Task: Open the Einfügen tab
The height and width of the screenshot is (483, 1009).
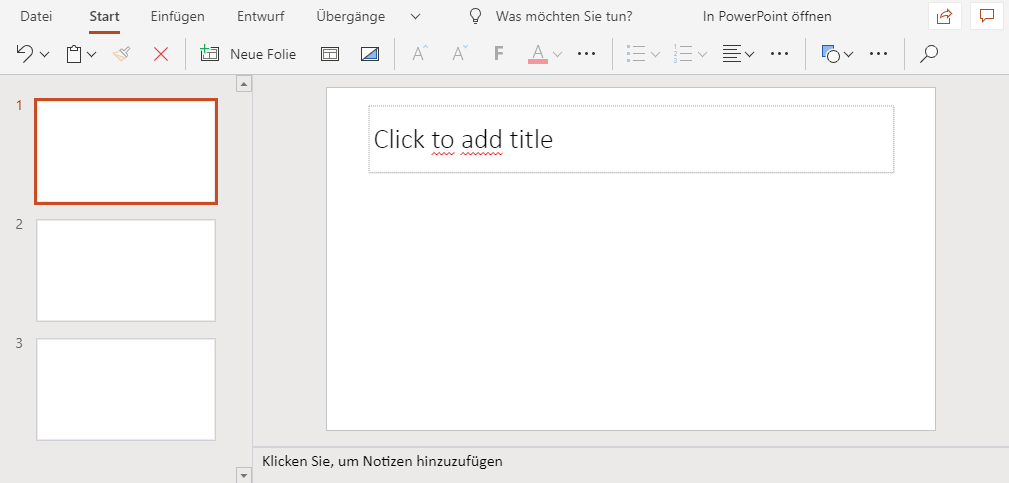Action: [x=177, y=16]
